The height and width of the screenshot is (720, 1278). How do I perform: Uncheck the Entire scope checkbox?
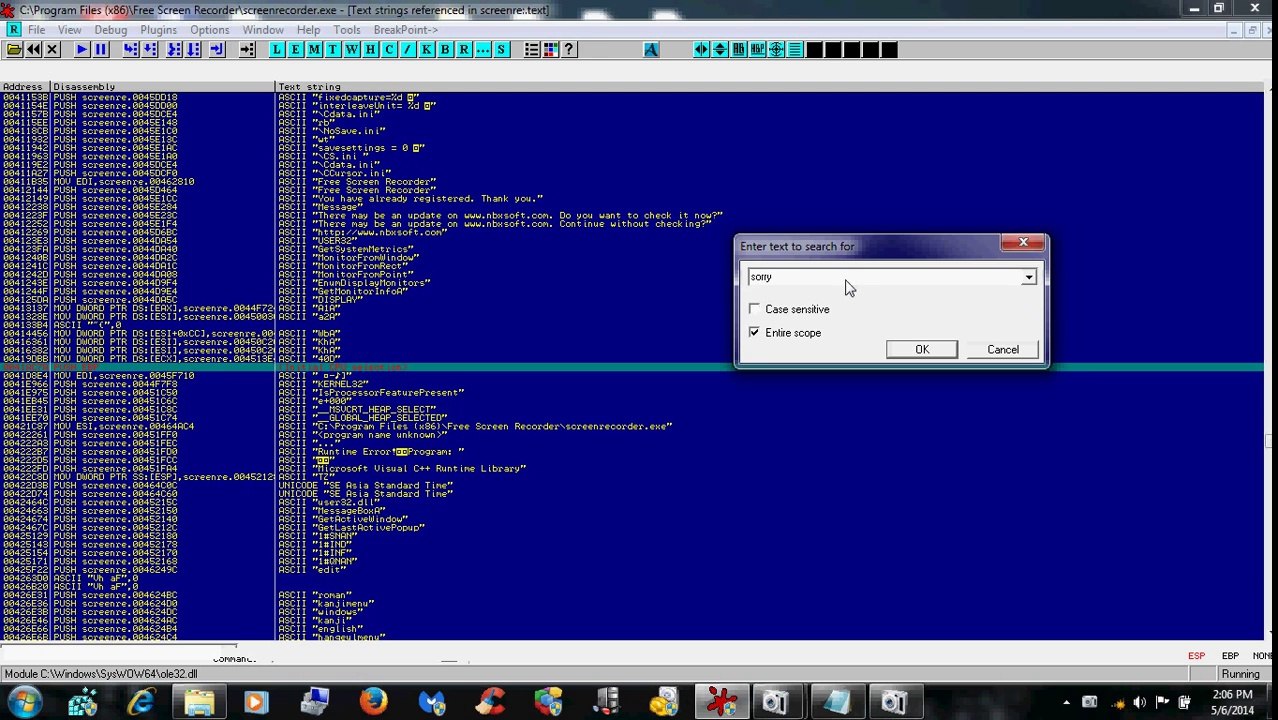click(754, 332)
